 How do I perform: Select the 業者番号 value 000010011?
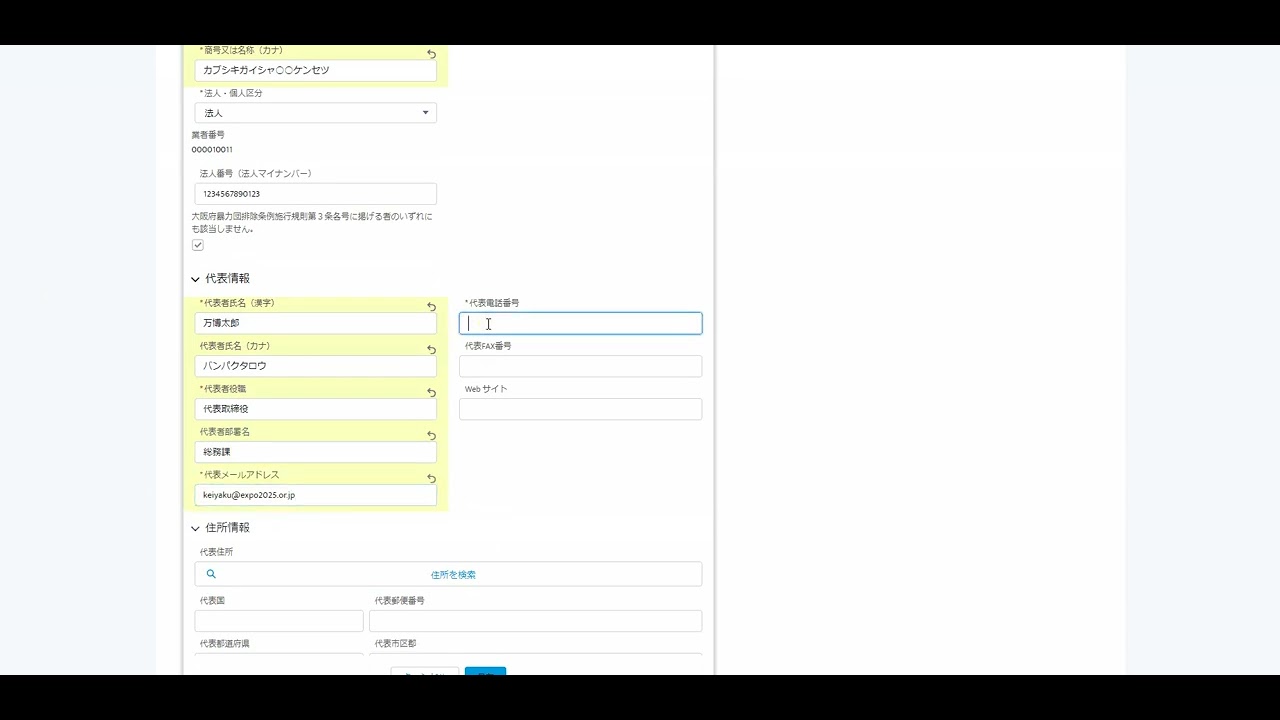(x=212, y=150)
